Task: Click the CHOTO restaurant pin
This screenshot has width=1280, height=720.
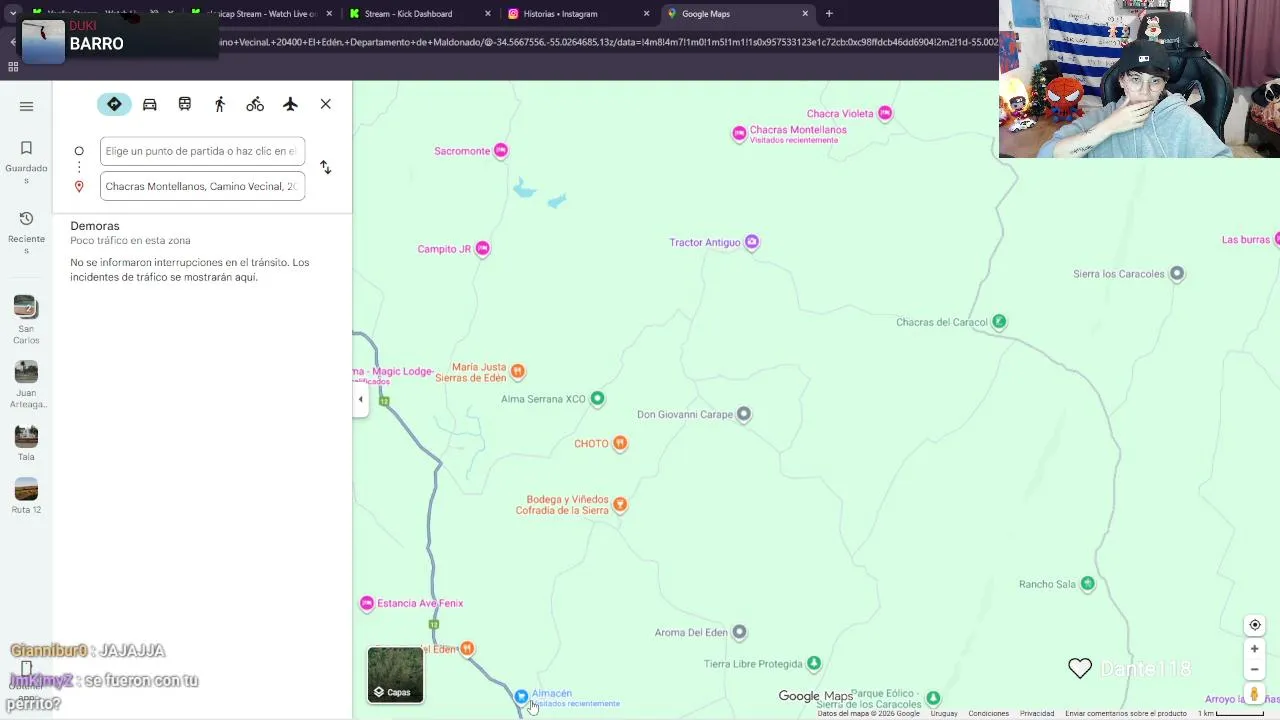Action: pos(620,443)
